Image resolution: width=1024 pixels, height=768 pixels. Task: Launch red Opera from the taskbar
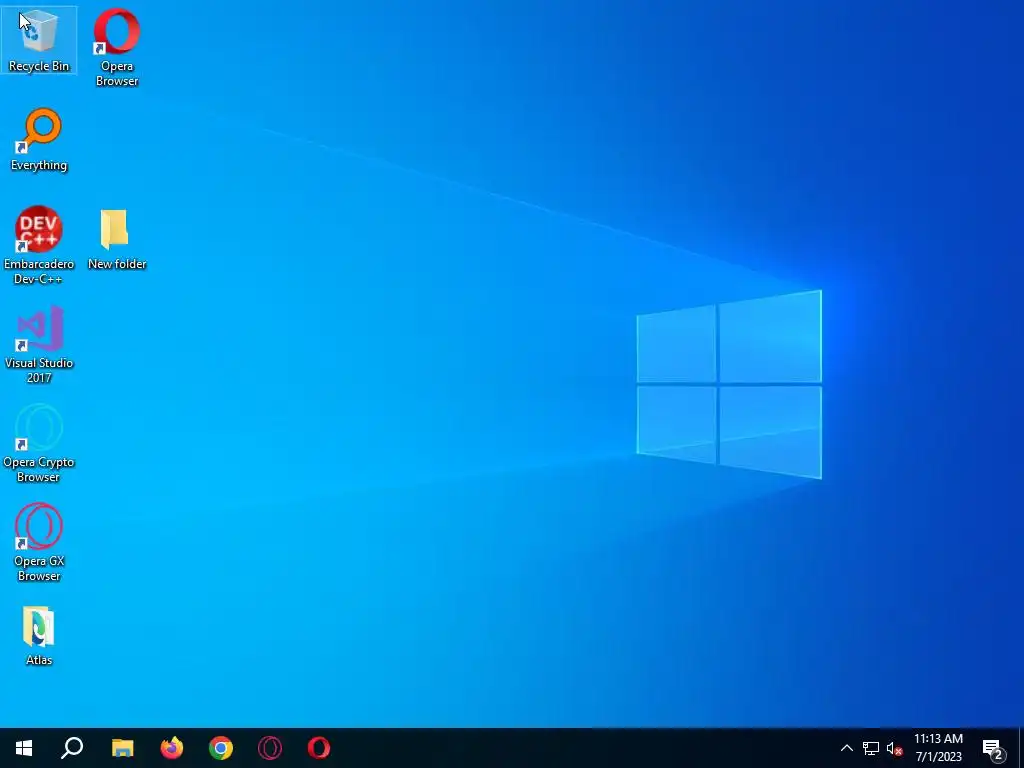[x=319, y=748]
